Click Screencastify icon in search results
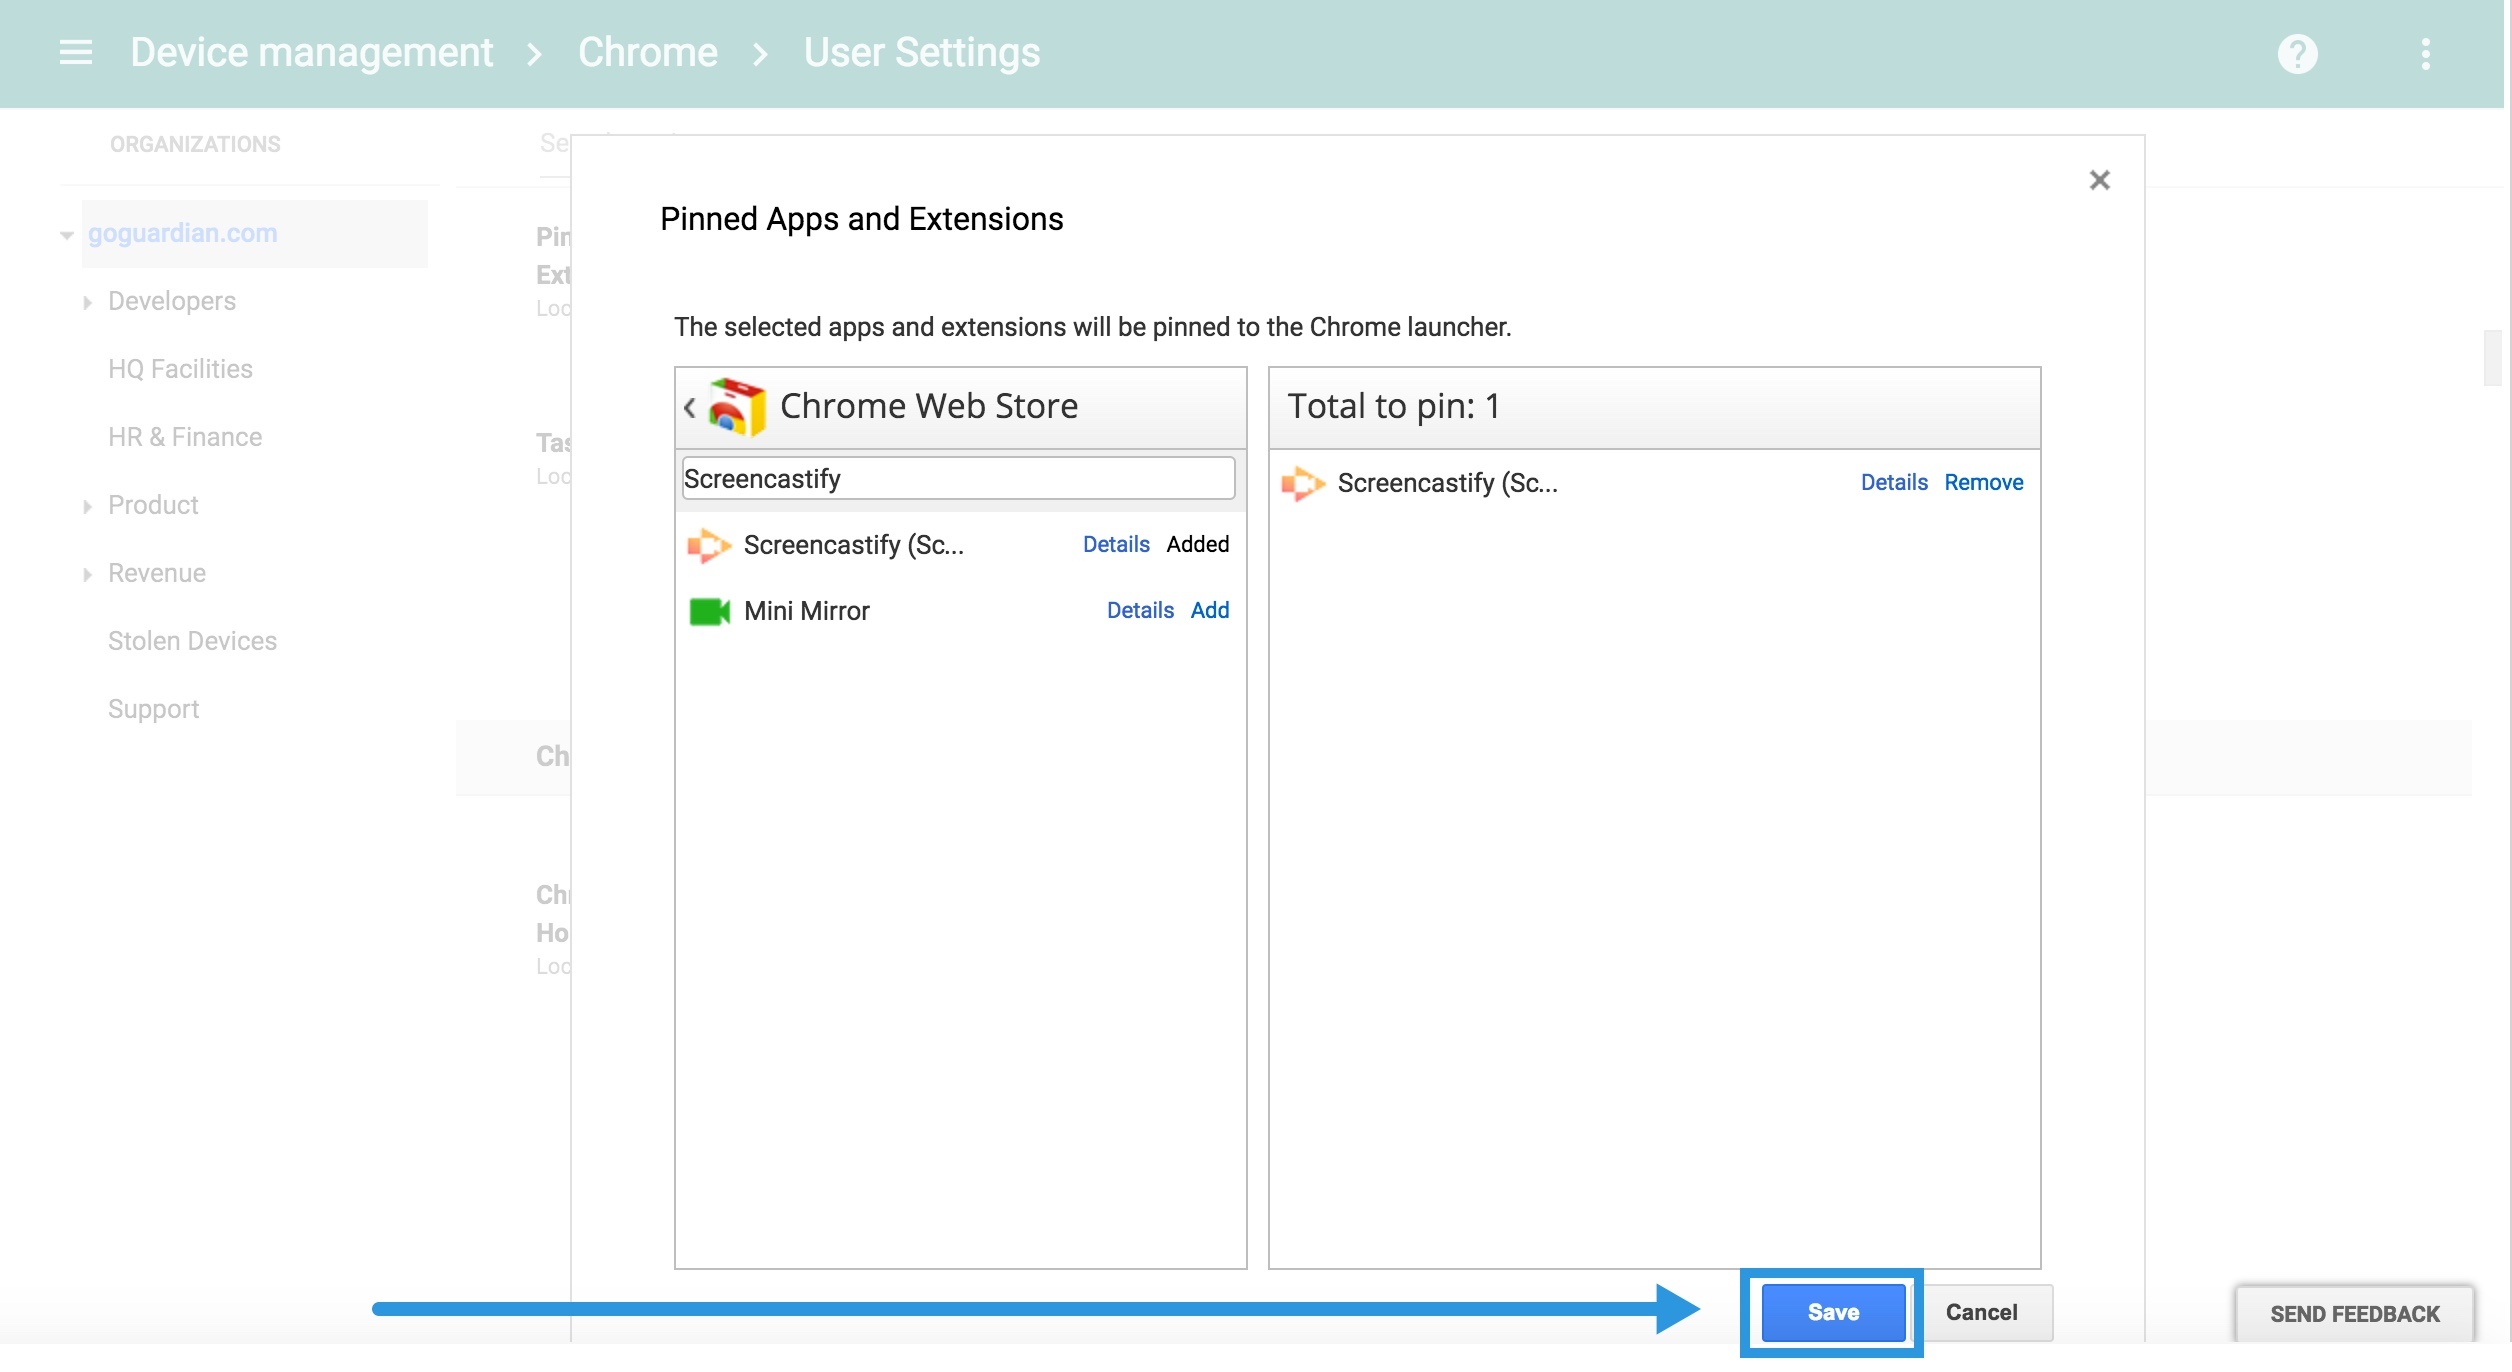Image resolution: width=2512 pixels, height=1372 pixels. coord(709,545)
